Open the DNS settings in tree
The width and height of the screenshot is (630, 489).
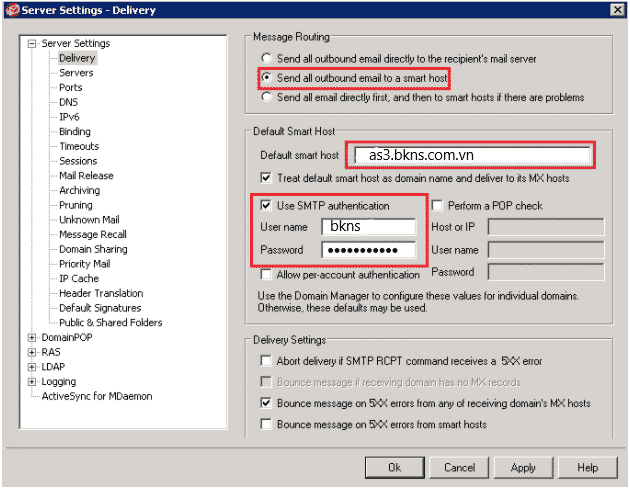point(69,102)
